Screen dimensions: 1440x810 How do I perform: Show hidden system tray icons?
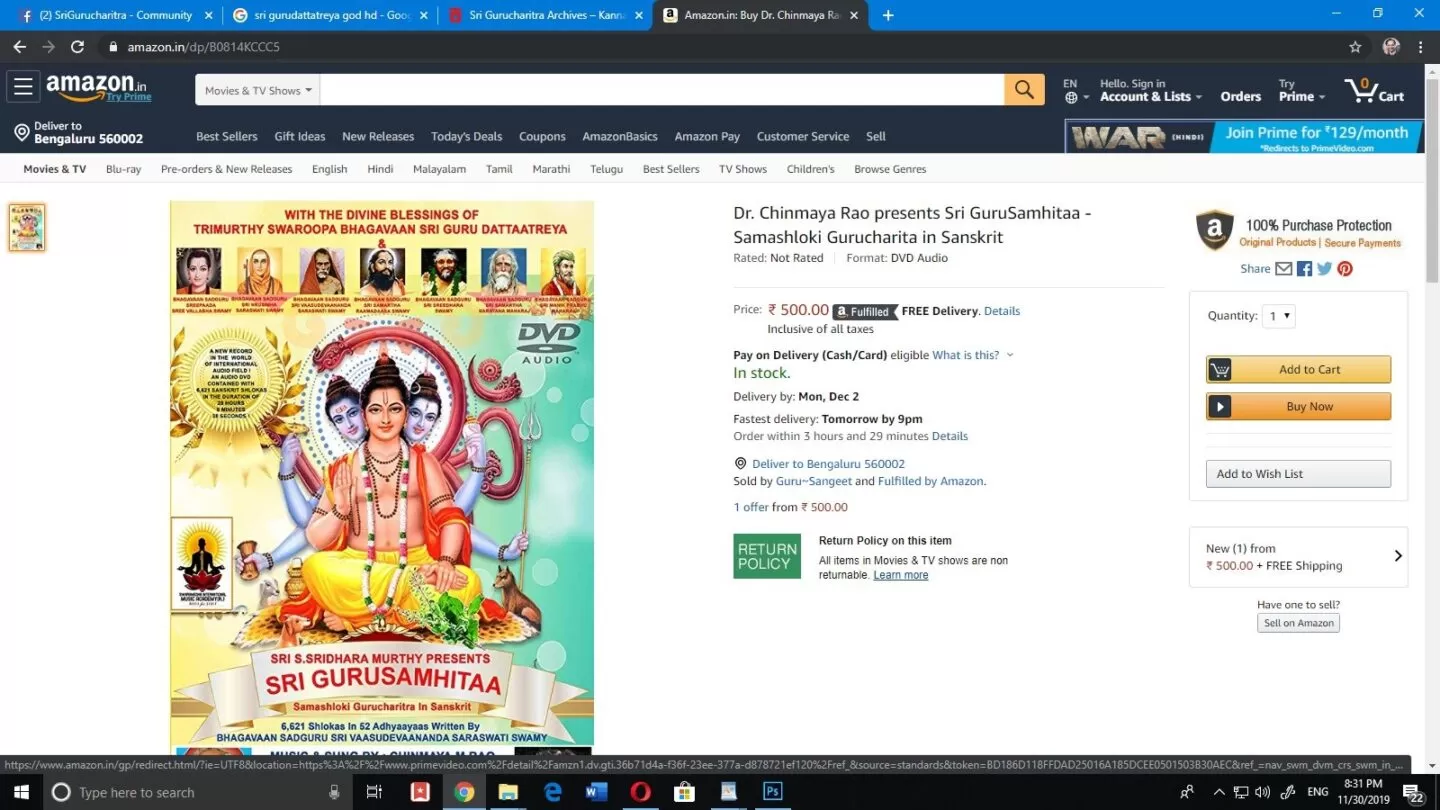(1219, 792)
